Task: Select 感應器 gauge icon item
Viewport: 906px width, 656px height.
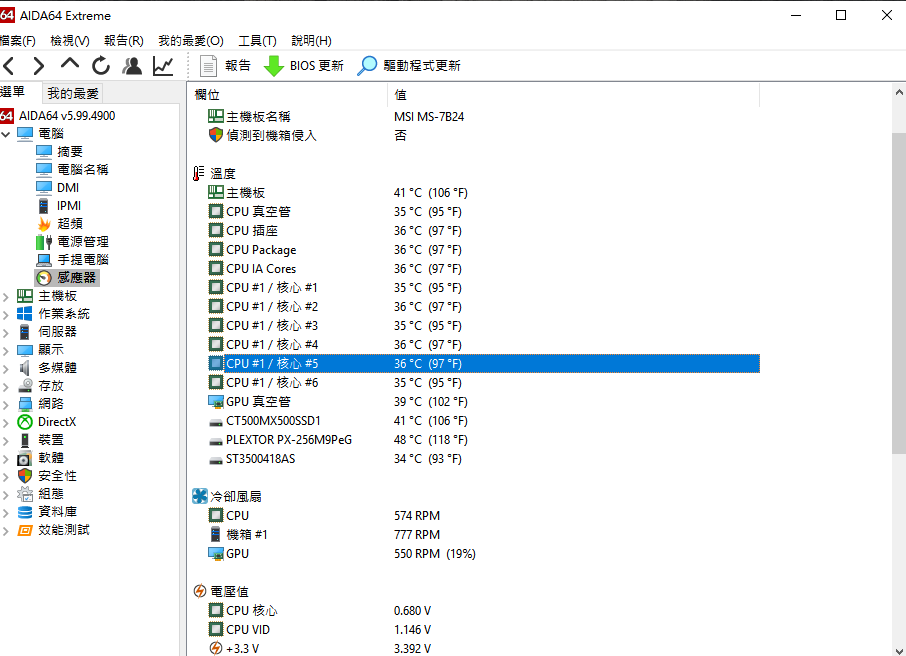Action: 44,278
